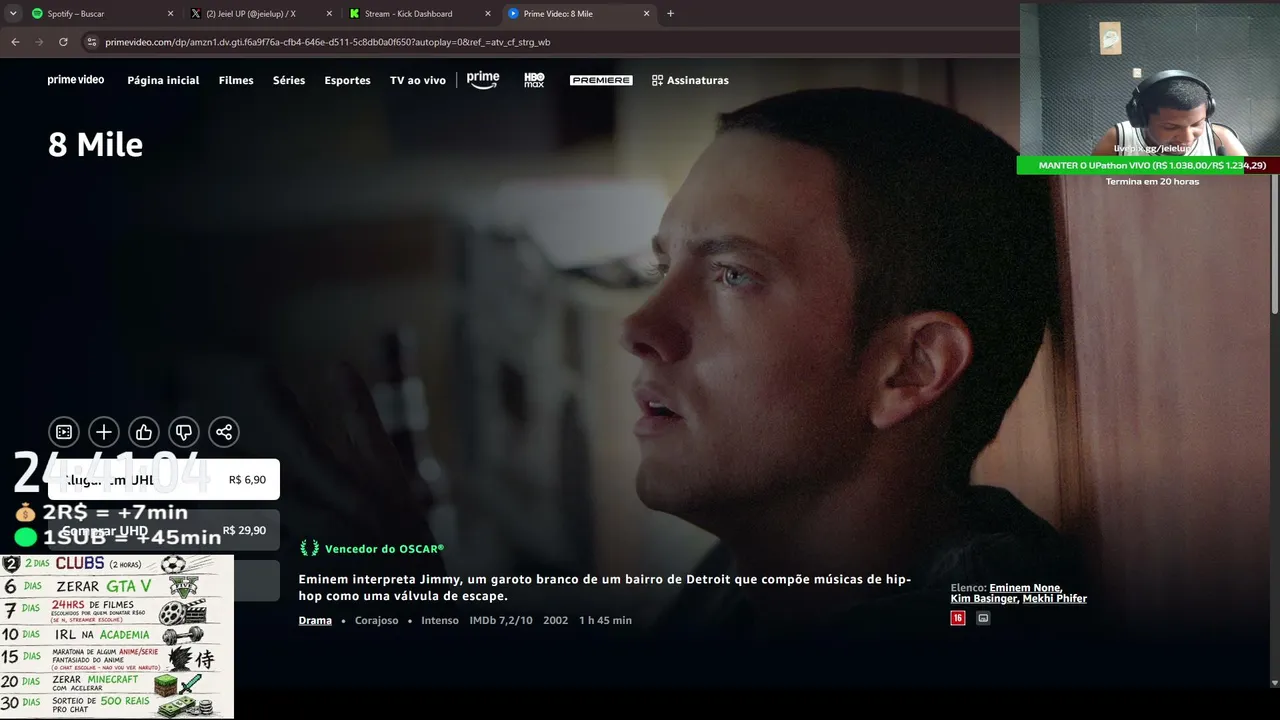Share 8 Mile using the share icon
This screenshot has width=1280, height=720.
click(x=224, y=432)
